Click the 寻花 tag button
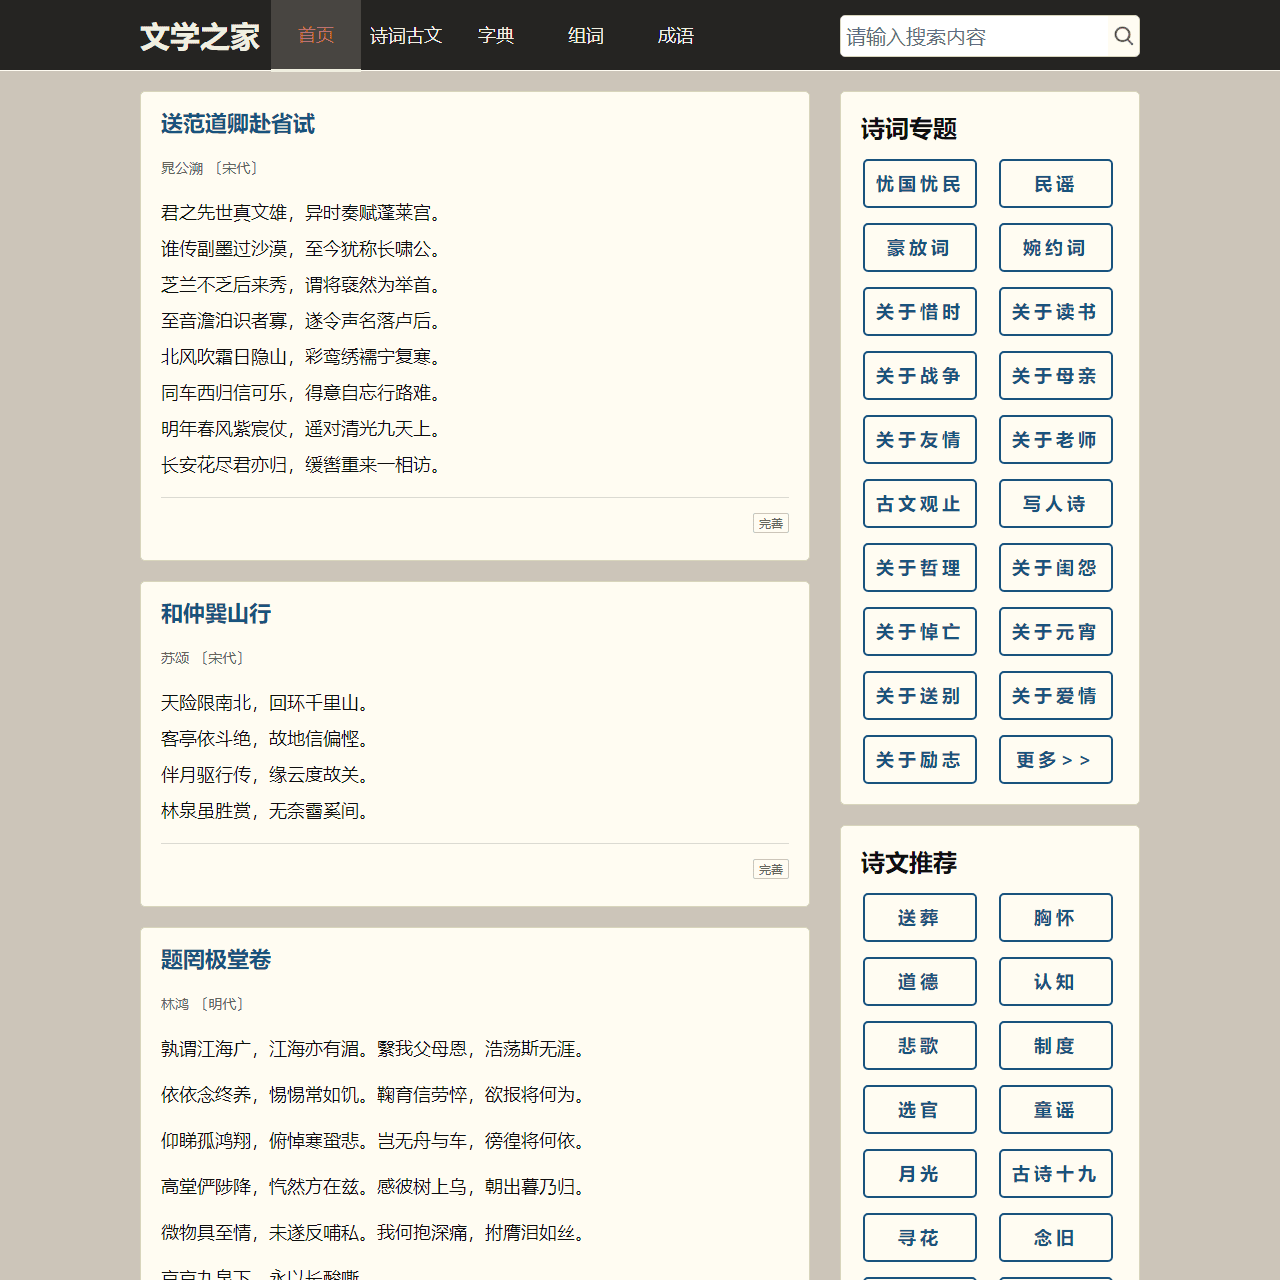 tap(920, 1238)
